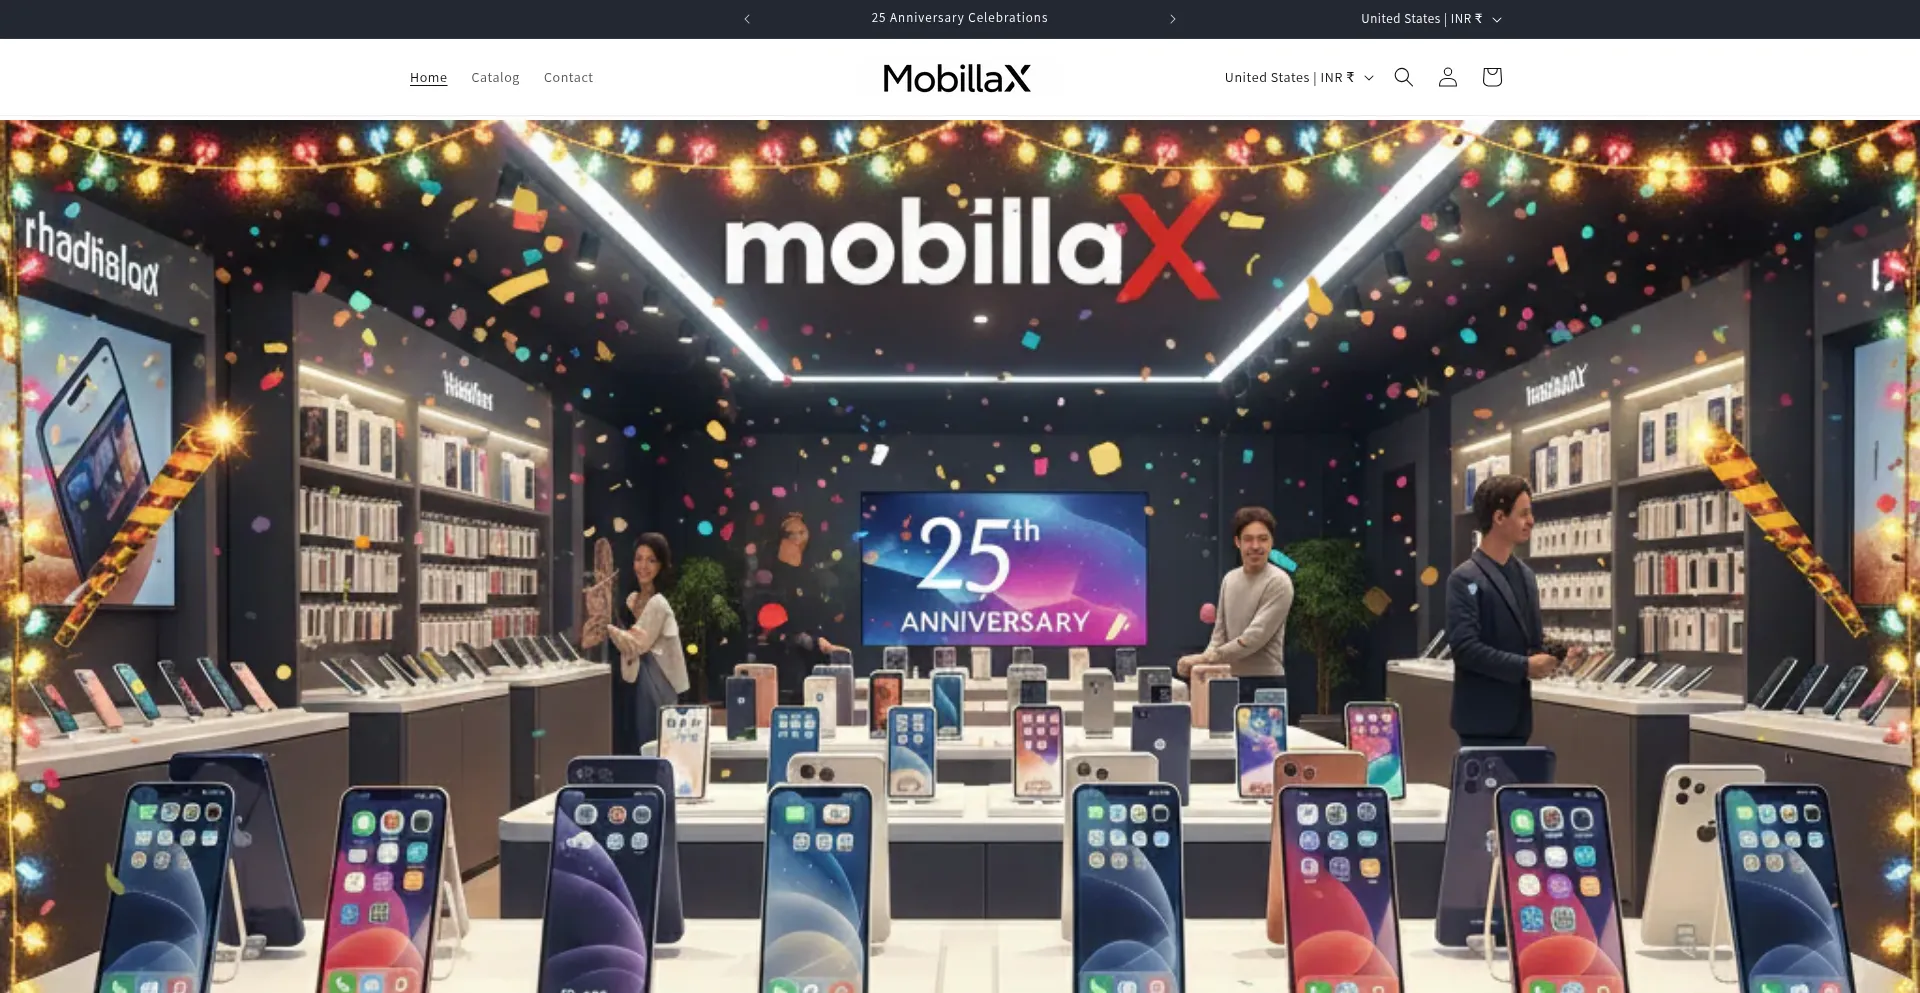Open the search magnifier icon

[x=1403, y=77]
